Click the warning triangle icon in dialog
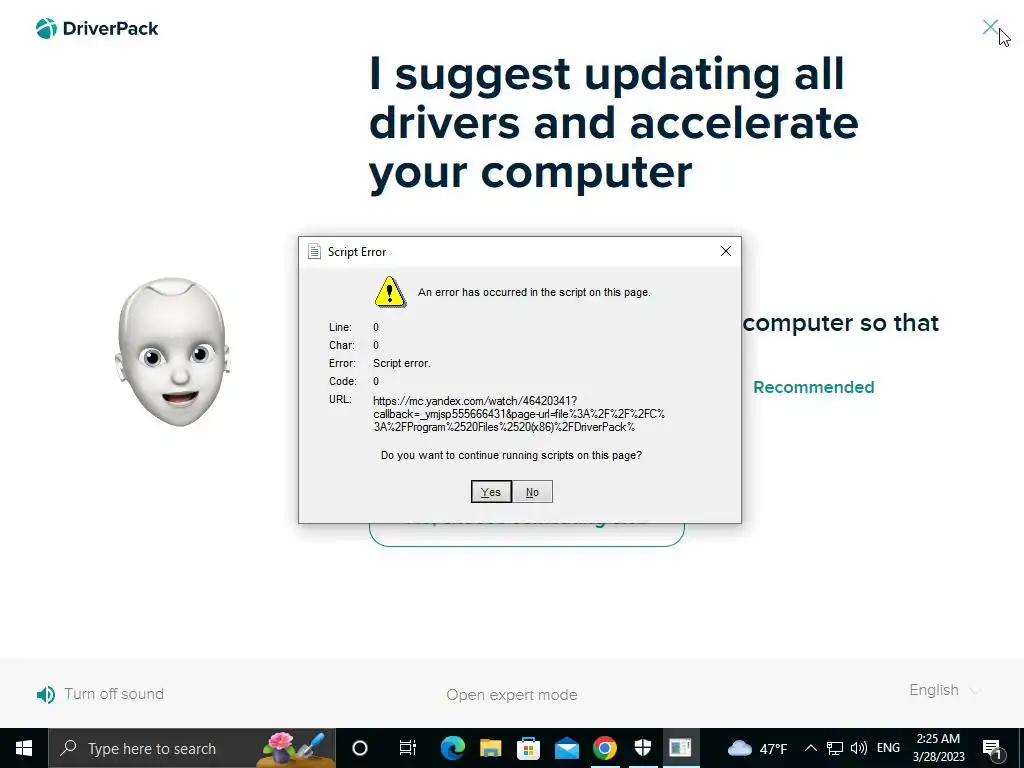1024x768 pixels. click(x=390, y=292)
